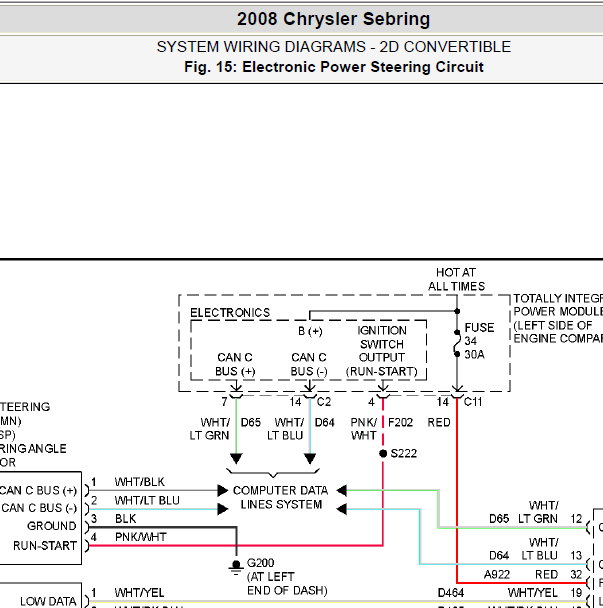Viewport: 603px width, 608px height.
Task: Click "D64" label under the C2 connector
Action: pos(325,422)
